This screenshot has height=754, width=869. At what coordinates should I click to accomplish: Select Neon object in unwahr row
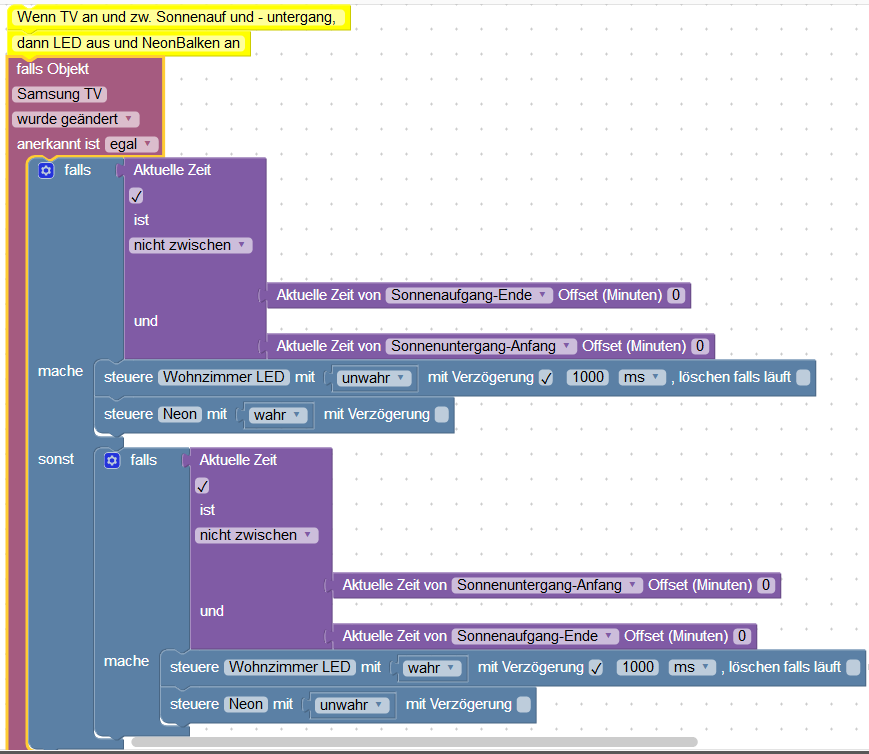(x=246, y=705)
